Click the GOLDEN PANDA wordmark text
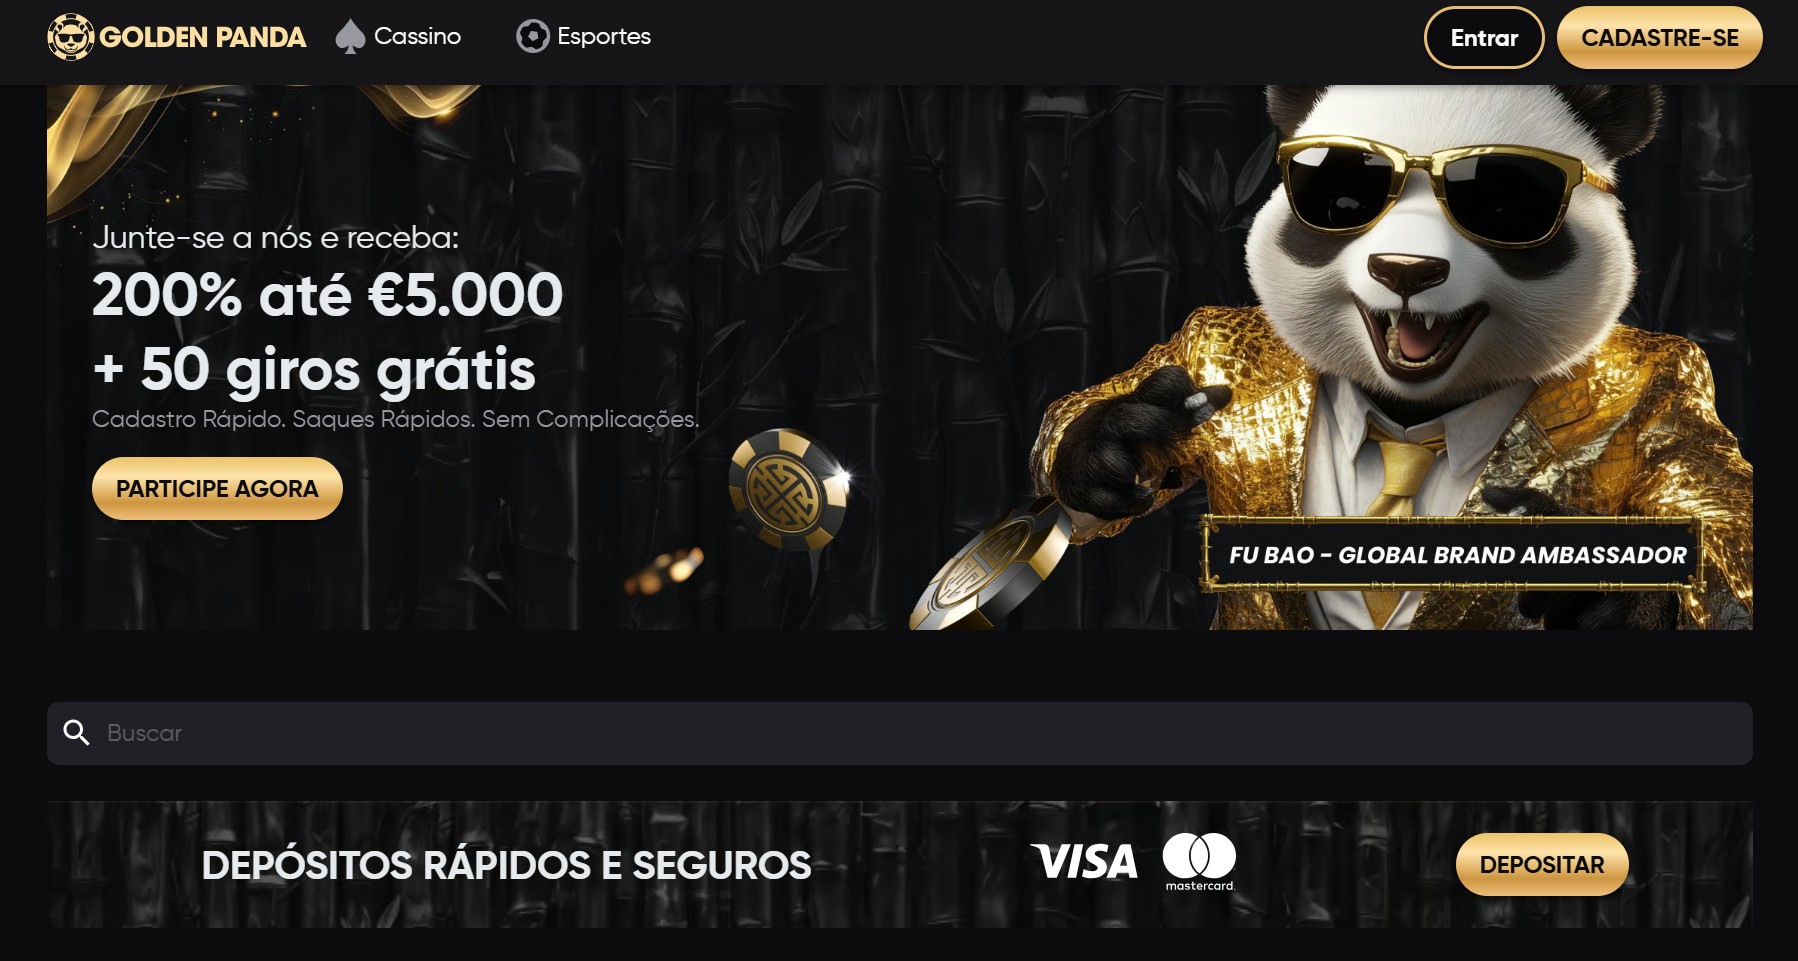 coord(203,38)
